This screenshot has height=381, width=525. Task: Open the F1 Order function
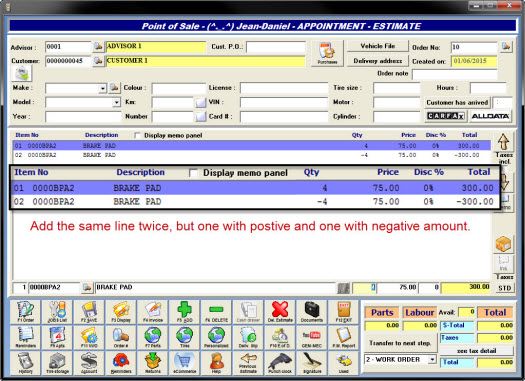coord(26,312)
